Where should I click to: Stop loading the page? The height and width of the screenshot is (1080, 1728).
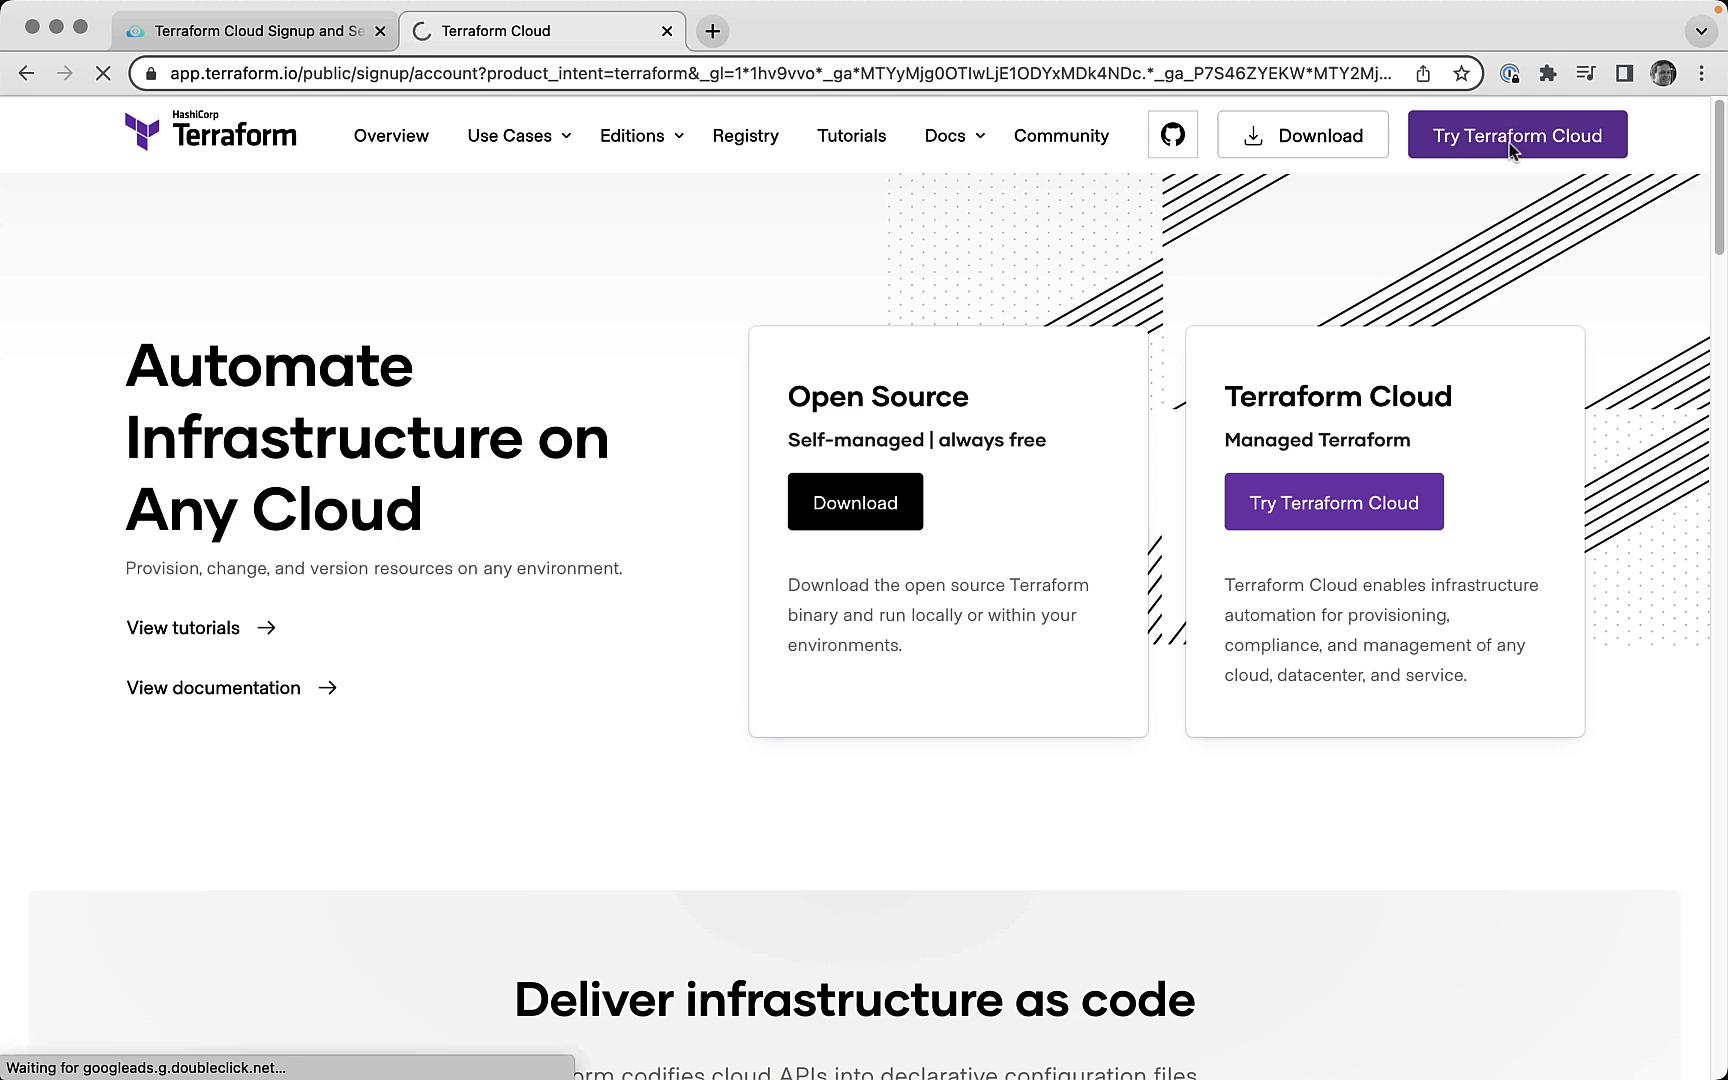pos(103,73)
